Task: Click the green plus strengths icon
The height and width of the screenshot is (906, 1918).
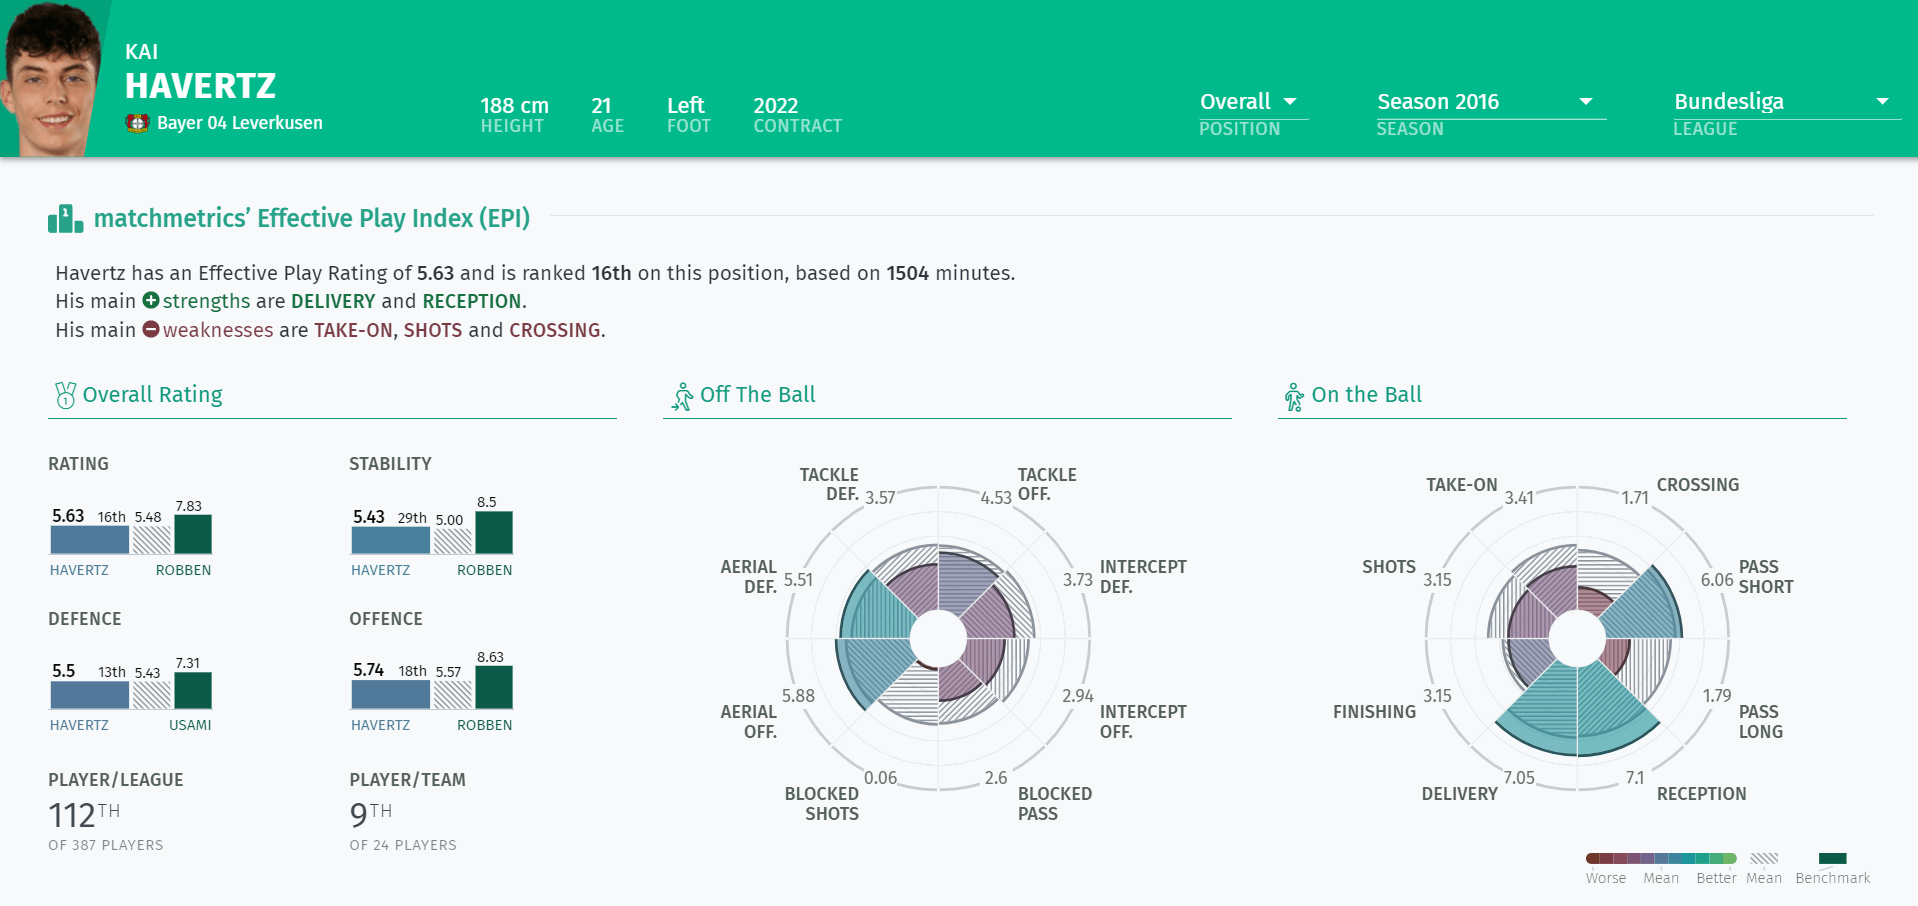Action: tap(151, 300)
